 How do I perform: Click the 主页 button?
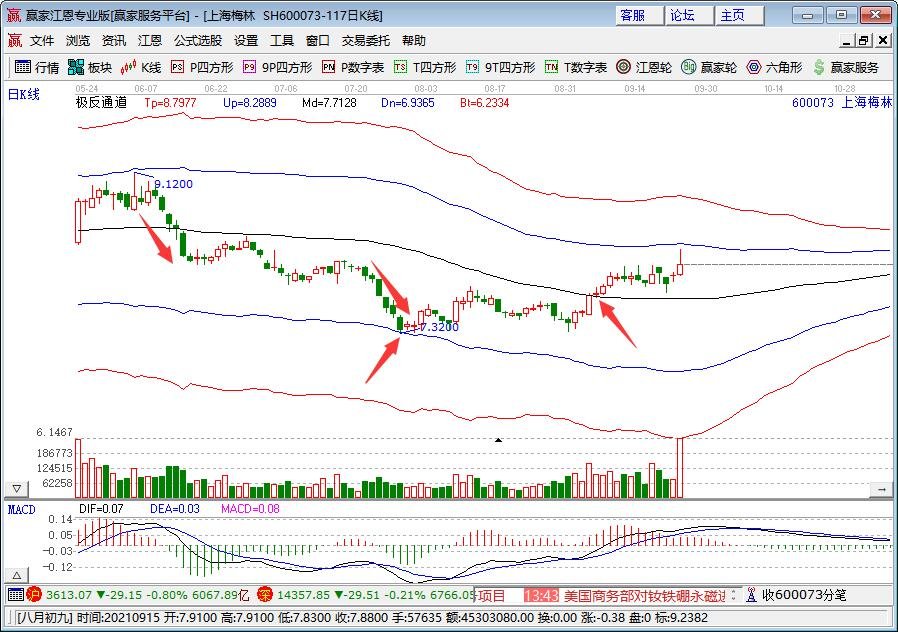[739, 15]
